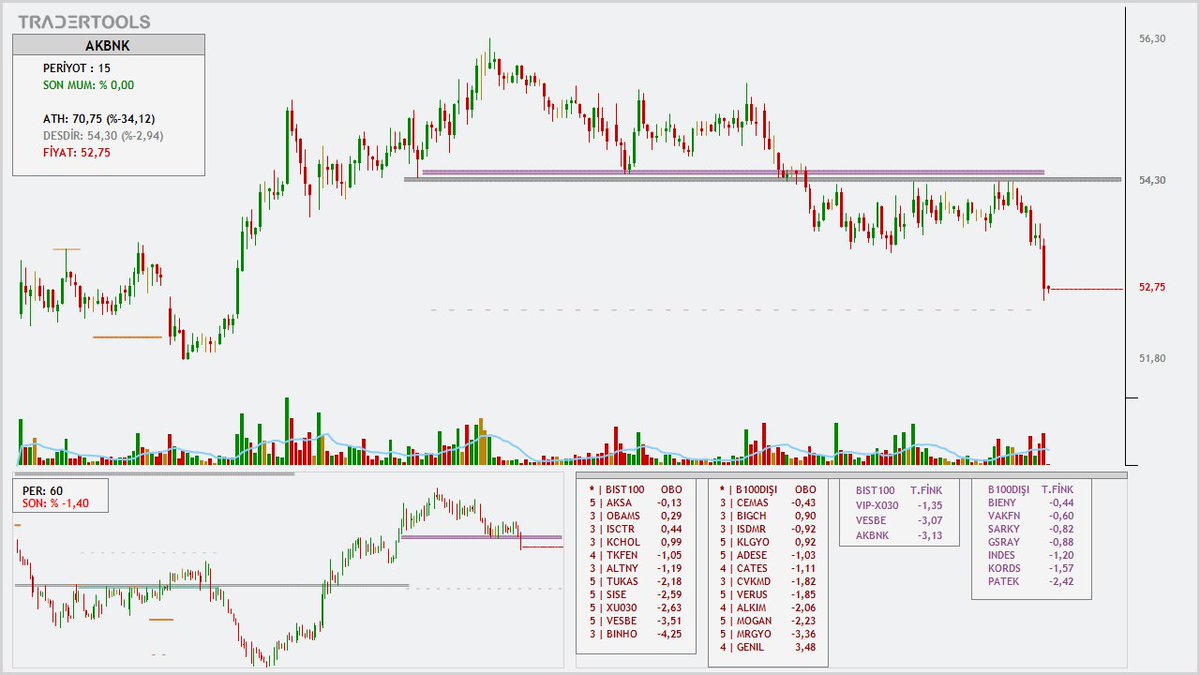This screenshot has width=1200, height=675.
Task: Select the TUKAS row with -2,18
Action: pyautogui.click(x=636, y=580)
